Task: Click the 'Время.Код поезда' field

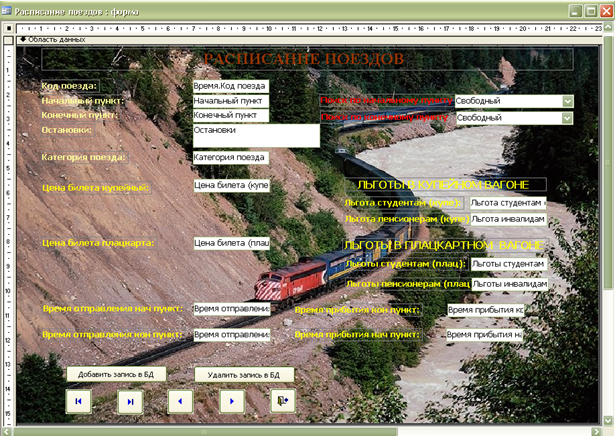Action: [230, 86]
